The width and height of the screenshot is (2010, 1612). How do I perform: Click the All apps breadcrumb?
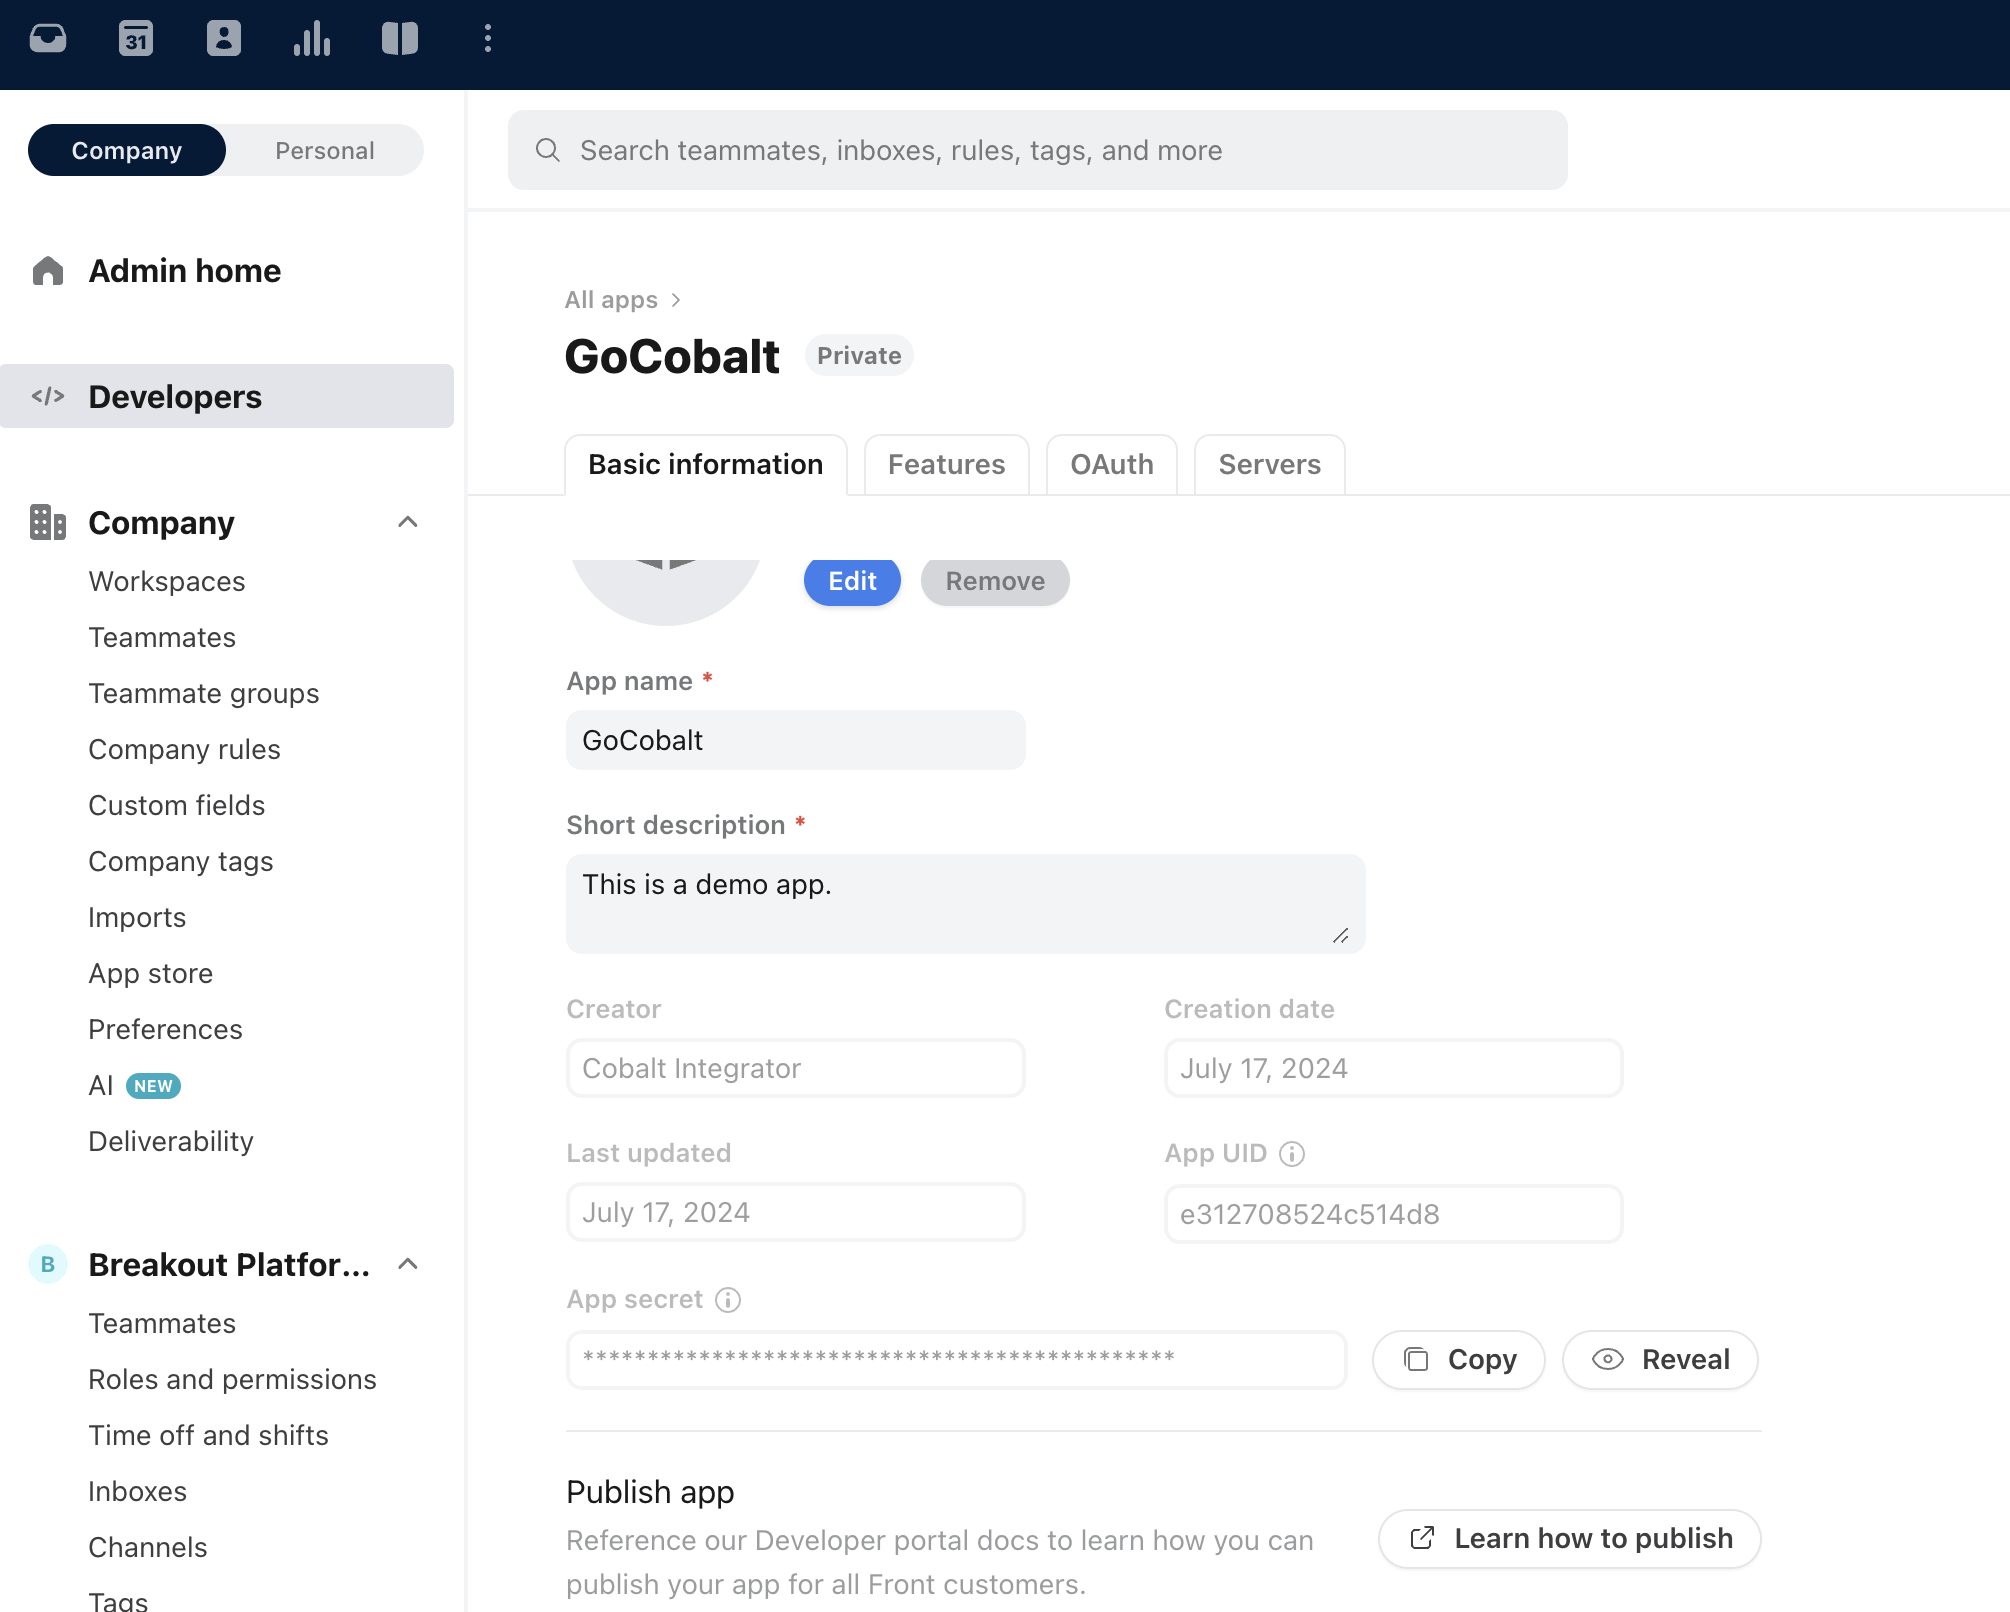[x=611, y=300]
